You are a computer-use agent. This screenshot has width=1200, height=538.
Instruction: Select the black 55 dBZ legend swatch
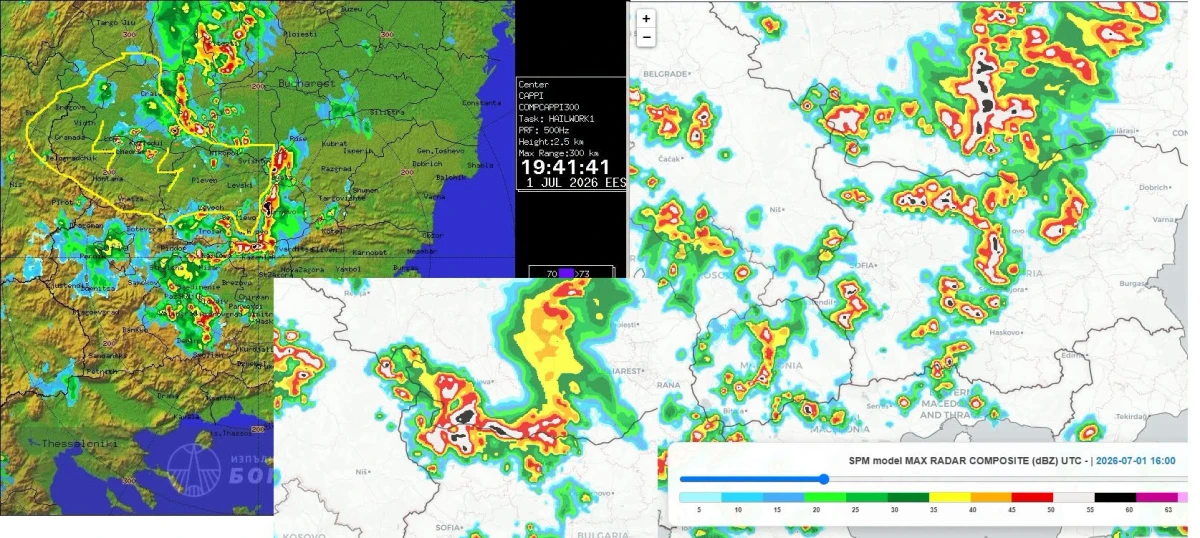(x=1115, y=496)
